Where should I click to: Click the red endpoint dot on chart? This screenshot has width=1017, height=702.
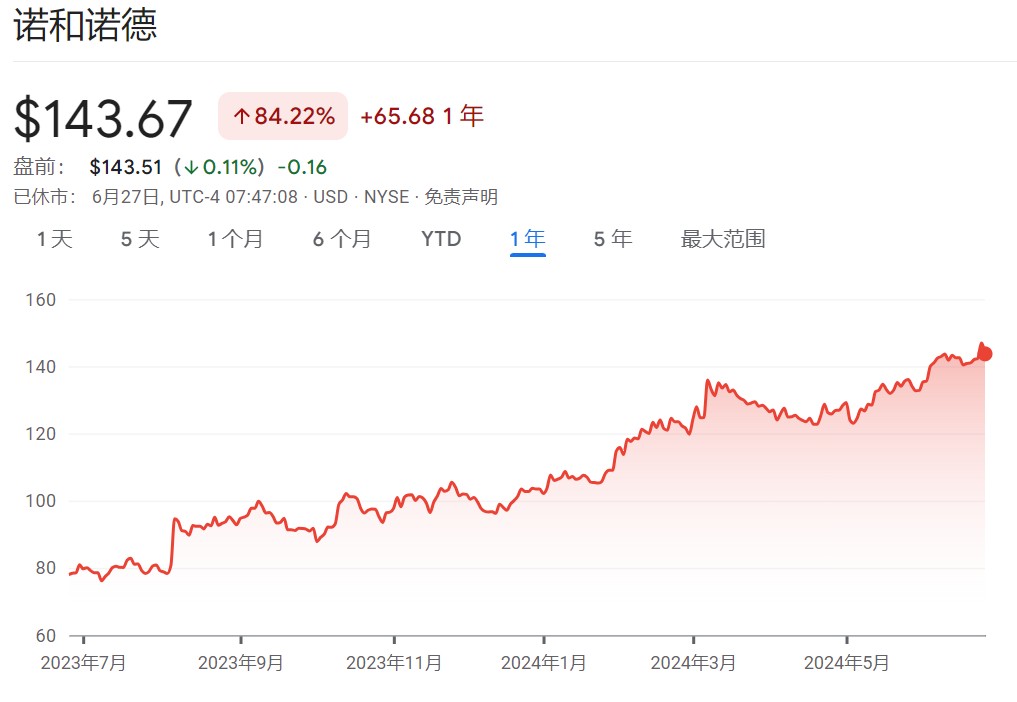985,353
